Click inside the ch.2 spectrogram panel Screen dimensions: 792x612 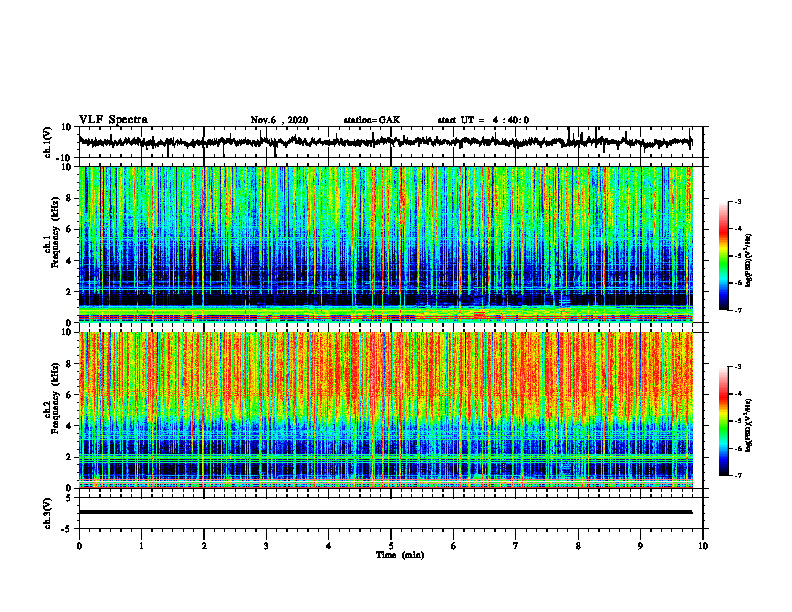(x=385, y=410)
